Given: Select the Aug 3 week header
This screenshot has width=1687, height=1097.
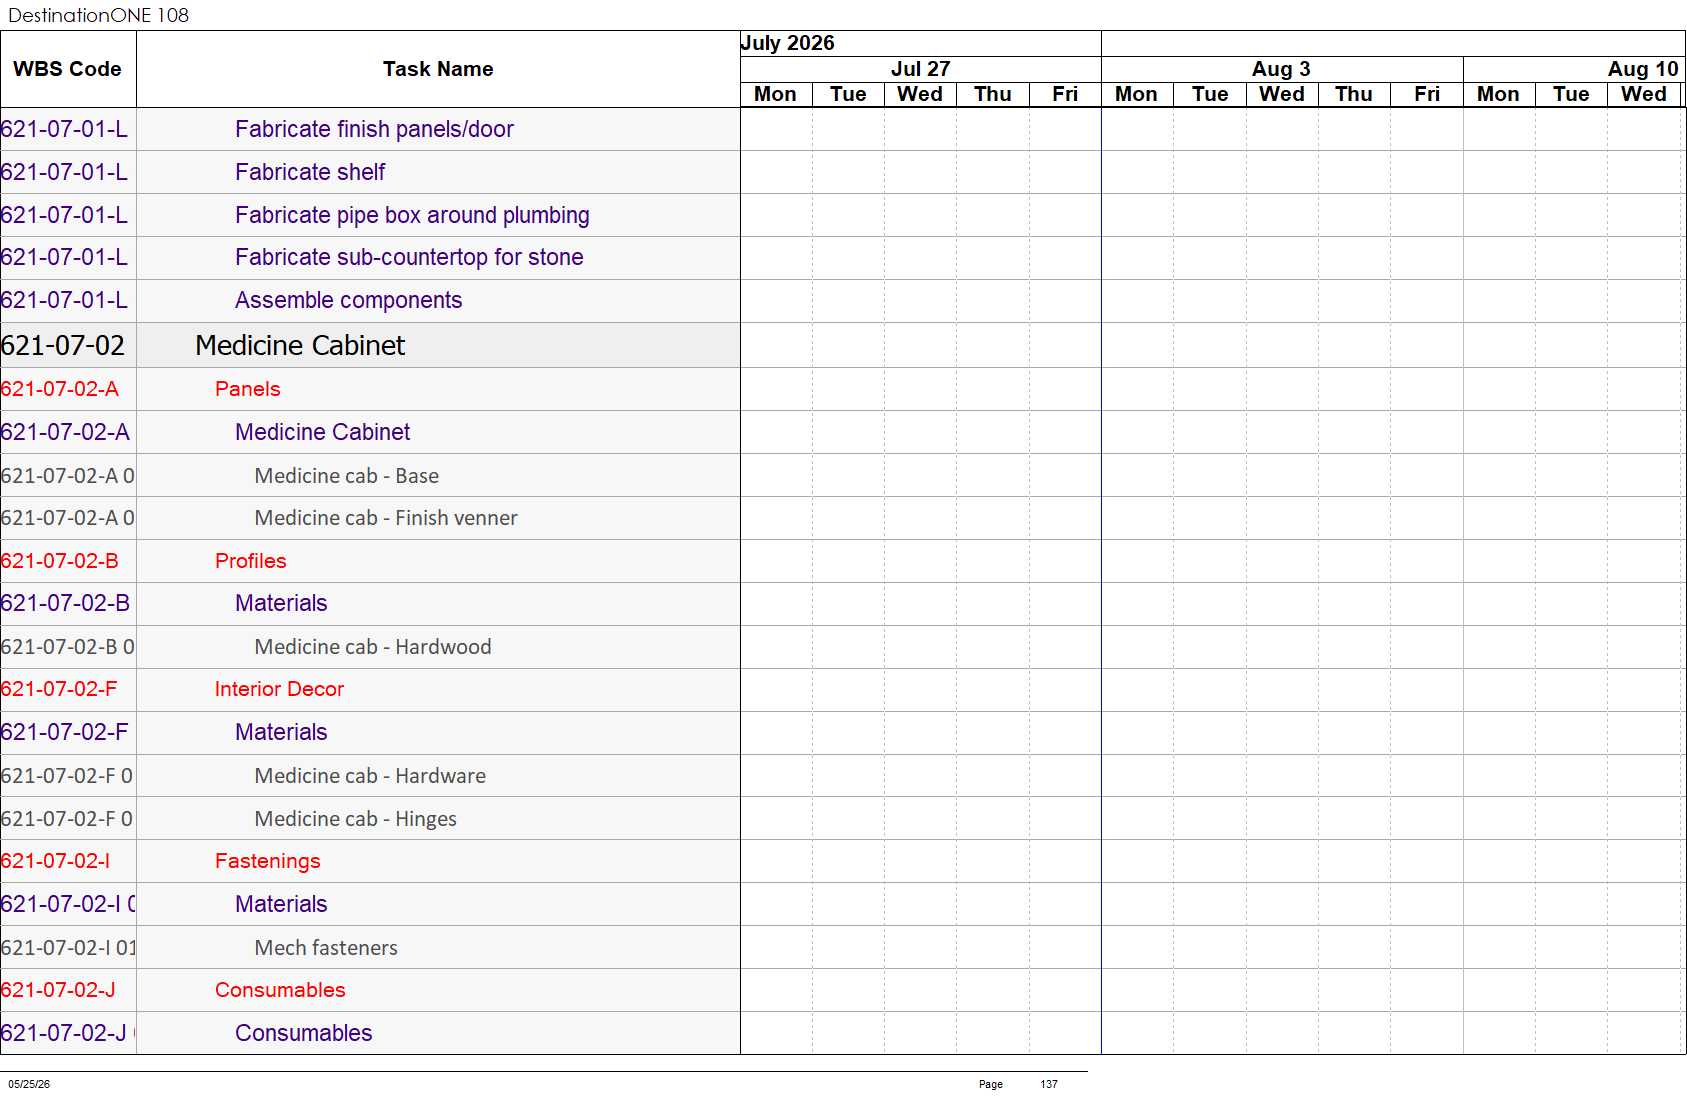Looking at the screenshot, I should pyautogui.click(x=1281, y=69).
